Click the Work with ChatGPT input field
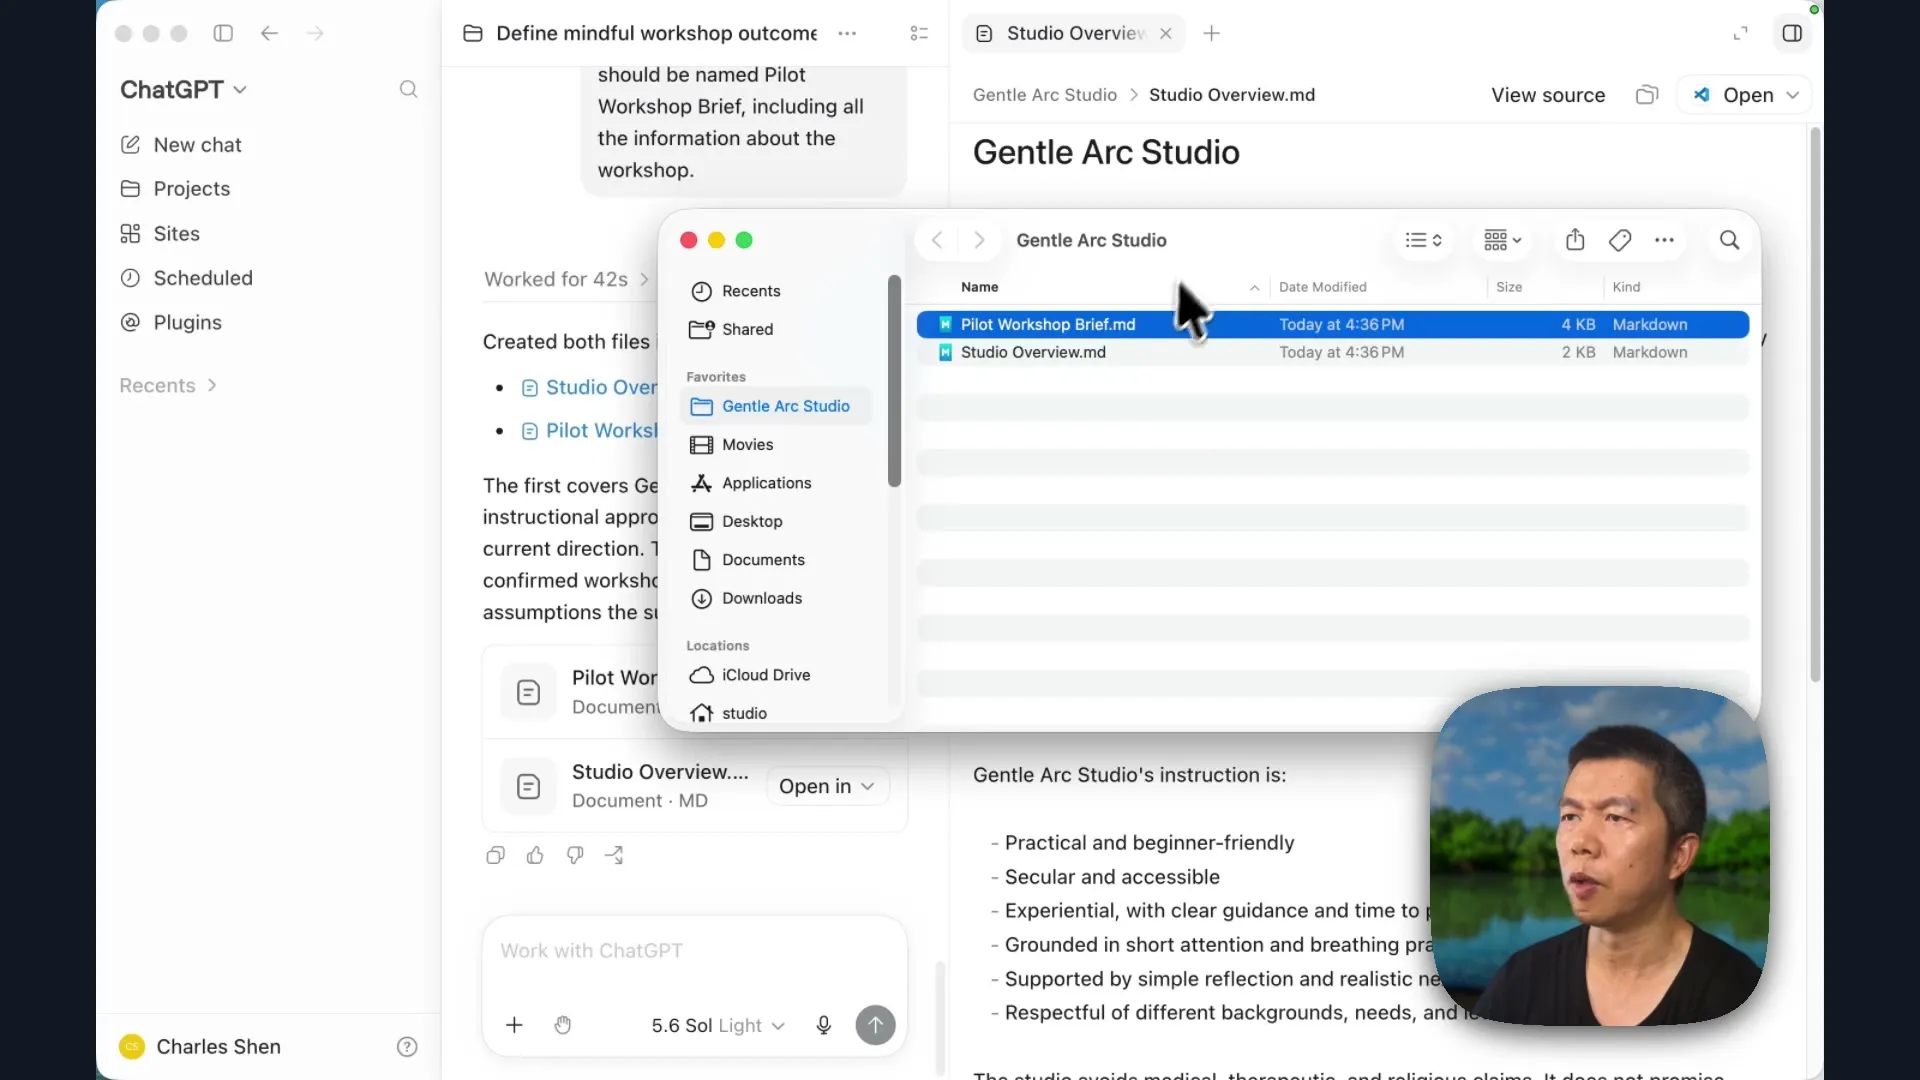 (694, 951)
